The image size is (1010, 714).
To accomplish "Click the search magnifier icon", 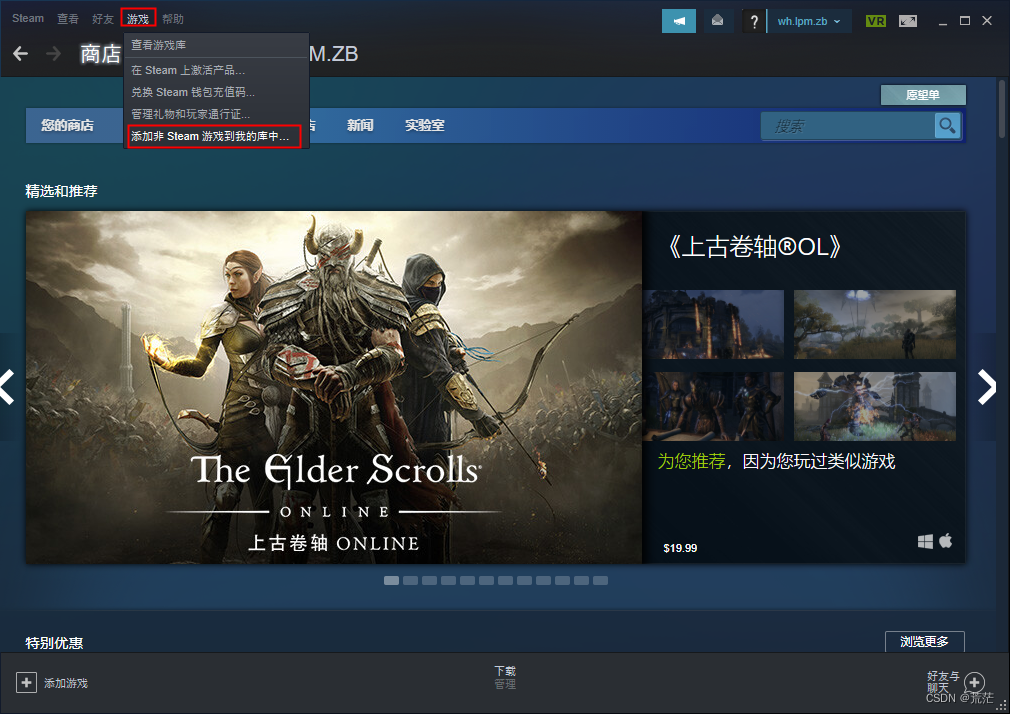I will [x=947, y=126].
